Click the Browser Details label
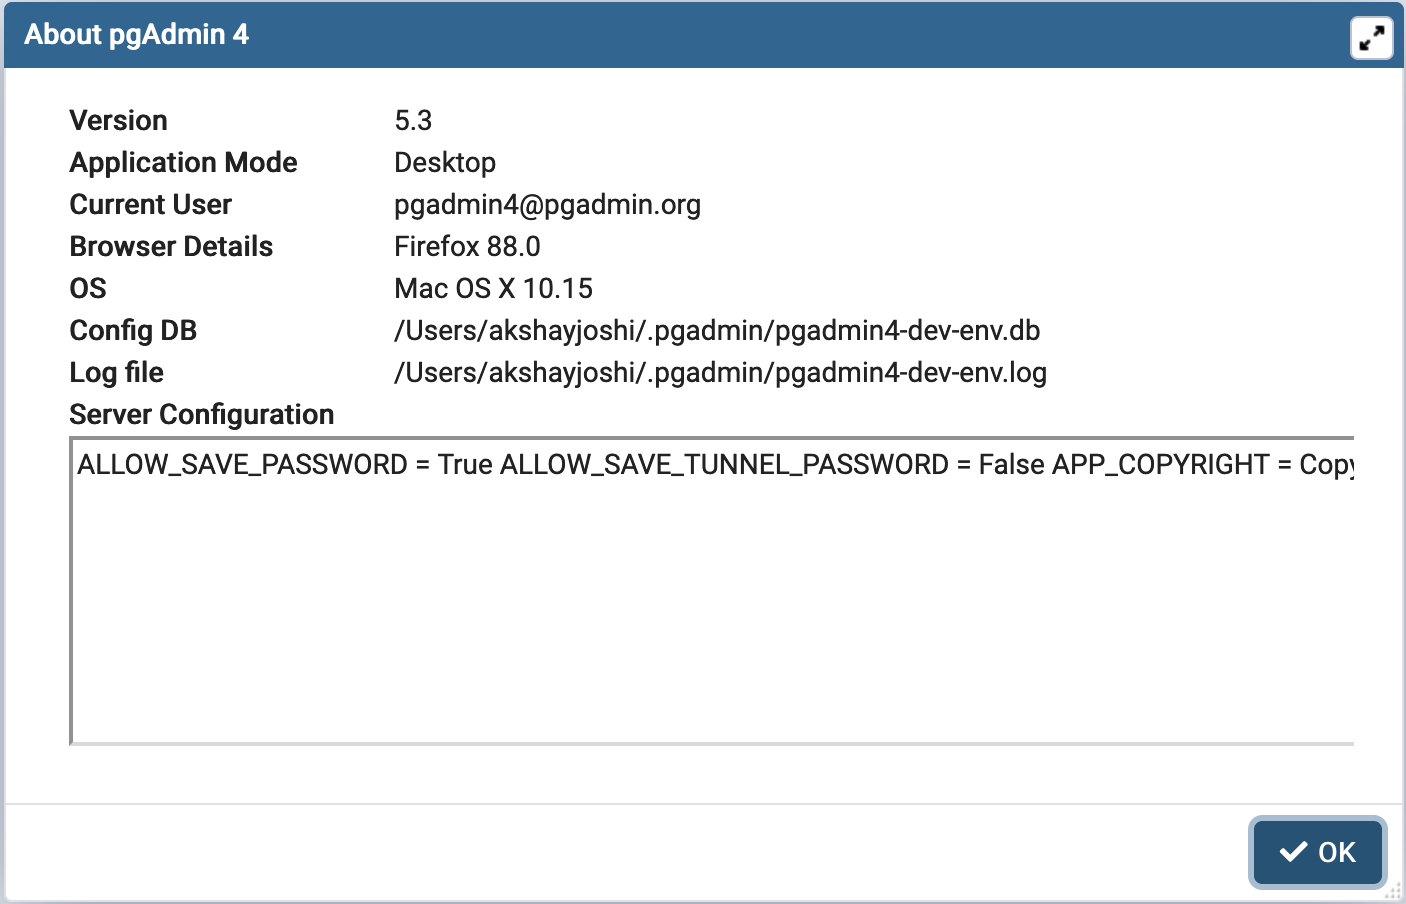Screen dimensions: 1406x904 (171, 247)
